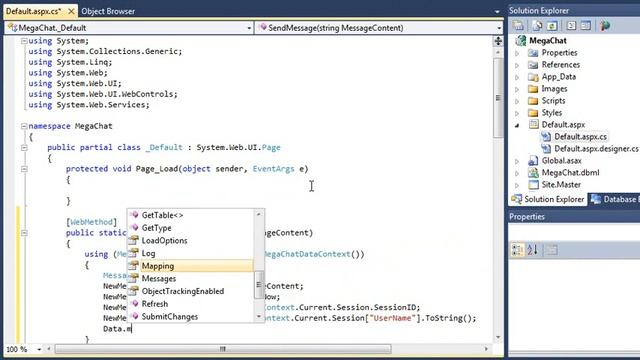Viewport: 640px width, 360px height.
Task: Click the Data.m text being typed
Action: pos(118,329)
